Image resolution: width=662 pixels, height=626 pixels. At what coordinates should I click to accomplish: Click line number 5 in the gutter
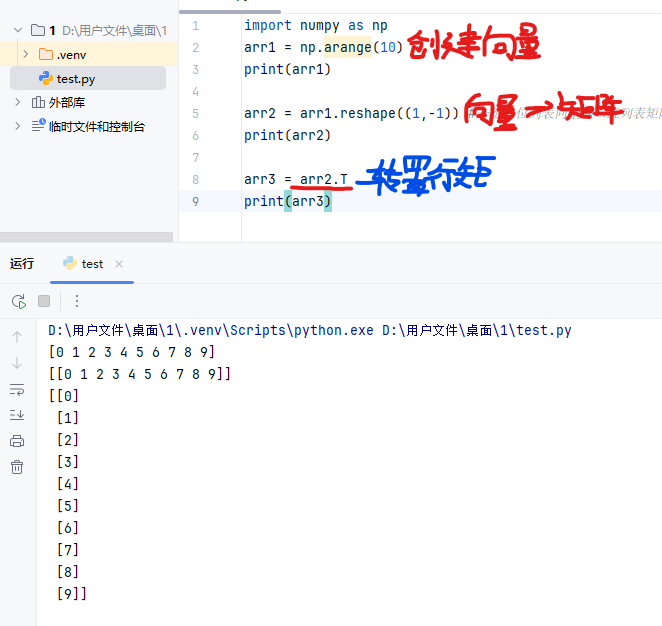pos(195,114)
